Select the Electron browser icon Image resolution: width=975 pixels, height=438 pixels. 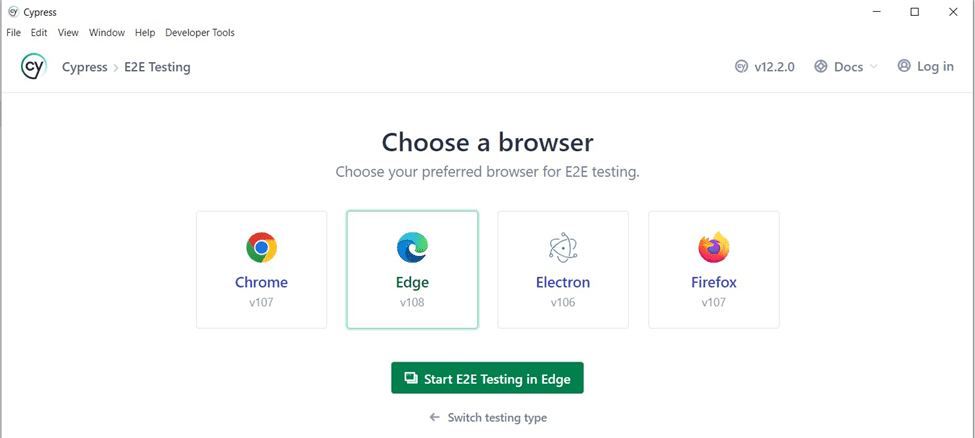pos(563,247)
